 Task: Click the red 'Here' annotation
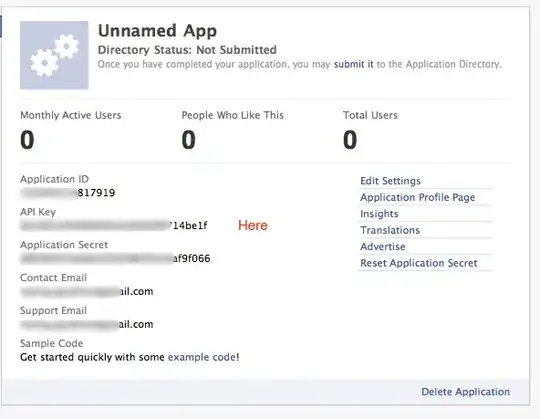tap(253, 225)
